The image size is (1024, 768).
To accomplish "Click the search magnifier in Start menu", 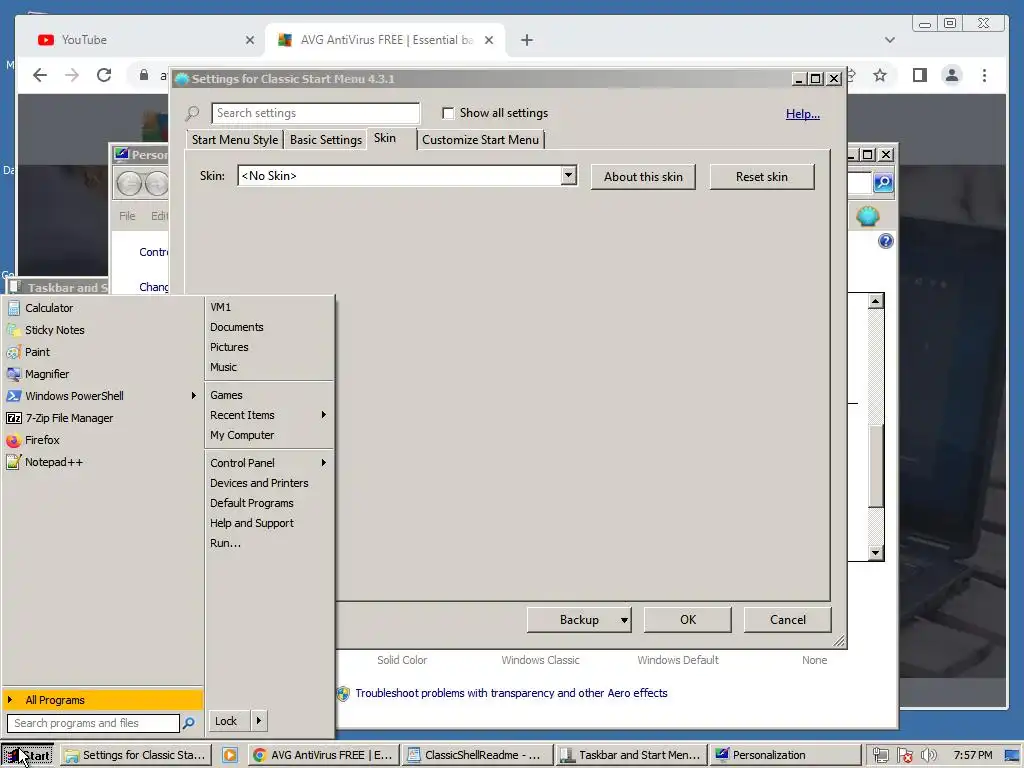I will (x=189, y=723).
